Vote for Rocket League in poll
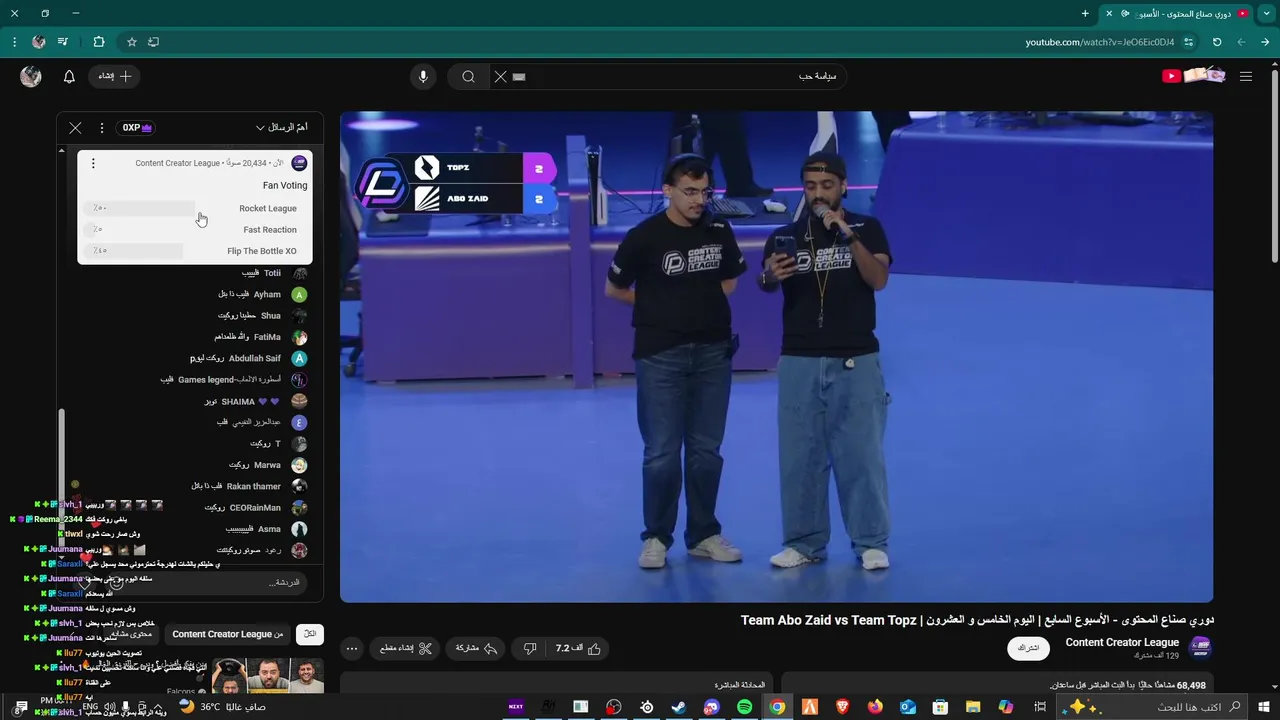This screenshot has height=720, width=1280. [x=195, y=208]
